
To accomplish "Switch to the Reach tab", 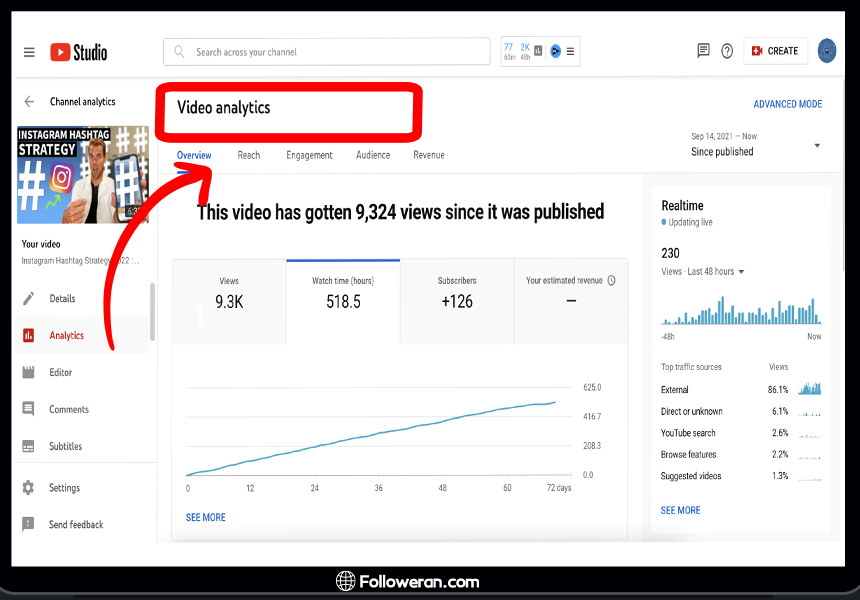I will pos(249,156).
